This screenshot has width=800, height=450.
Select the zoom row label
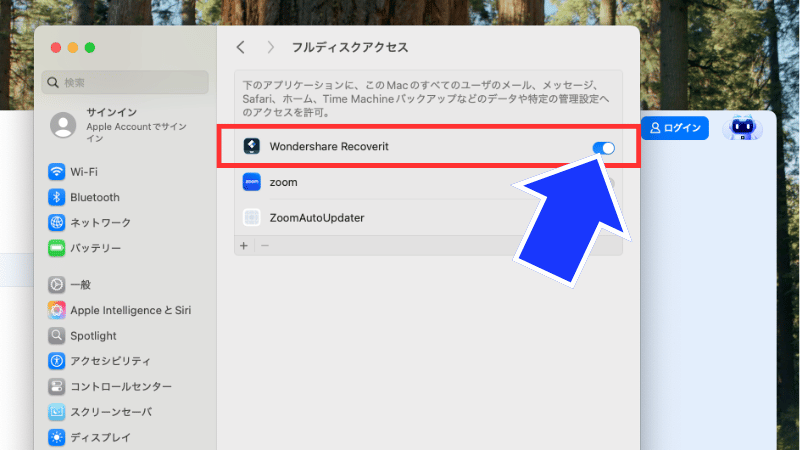click(283, 182)
